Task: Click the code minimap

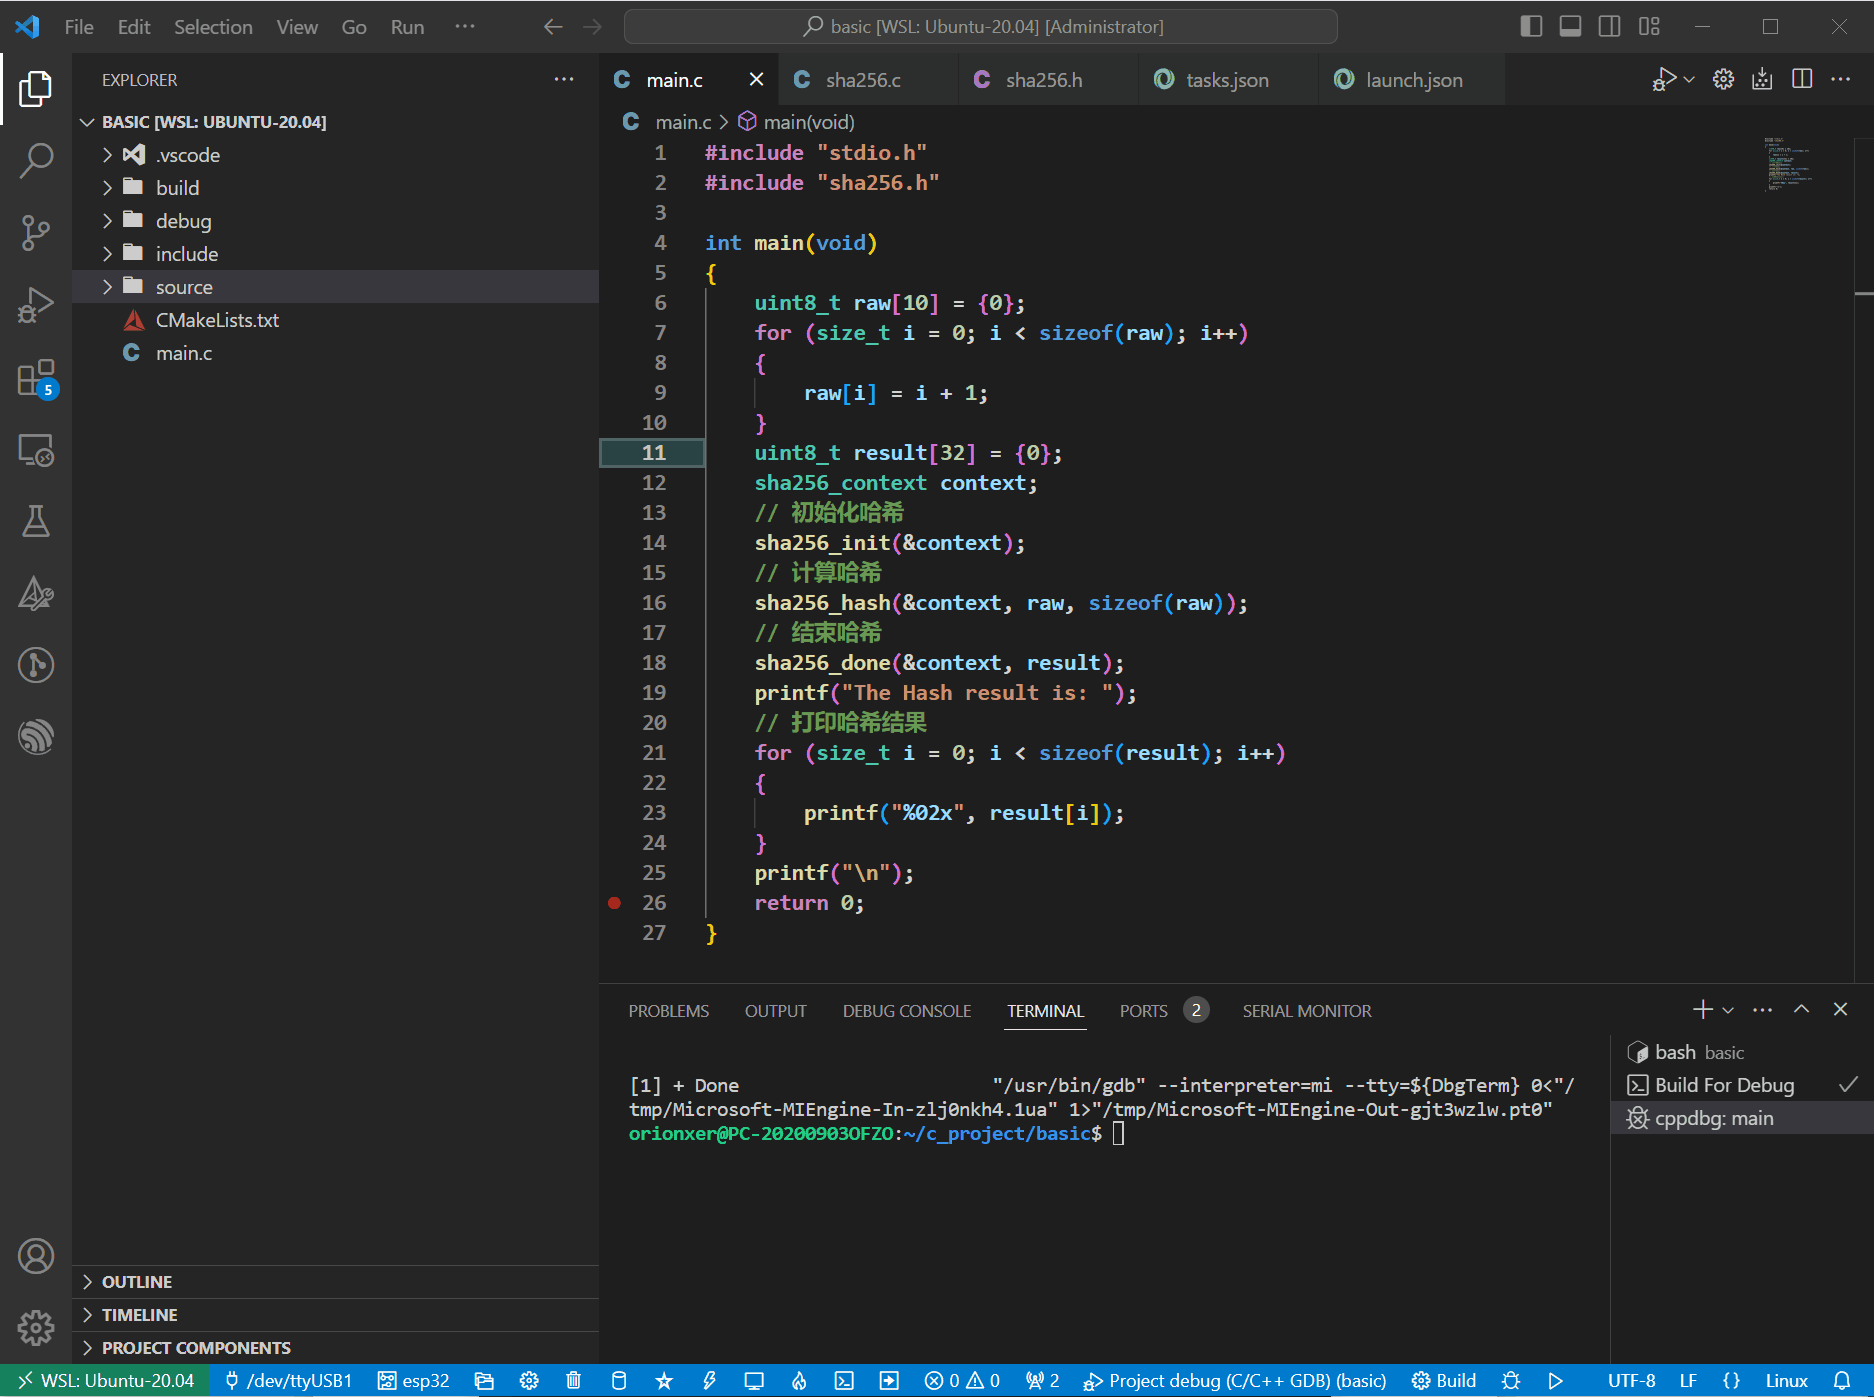Action: point(1788,163)
